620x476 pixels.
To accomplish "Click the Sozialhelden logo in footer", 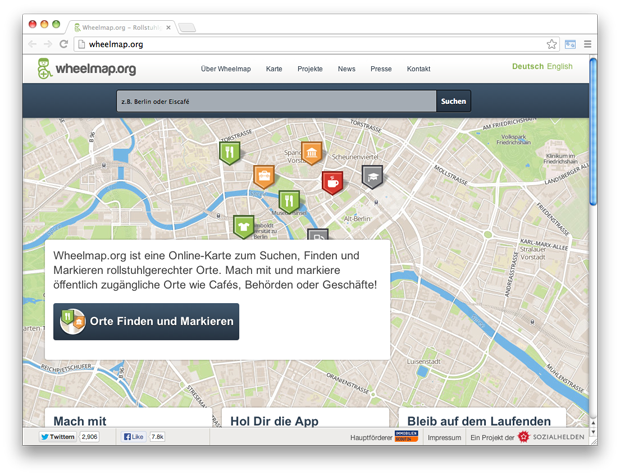I will (551, 437).
